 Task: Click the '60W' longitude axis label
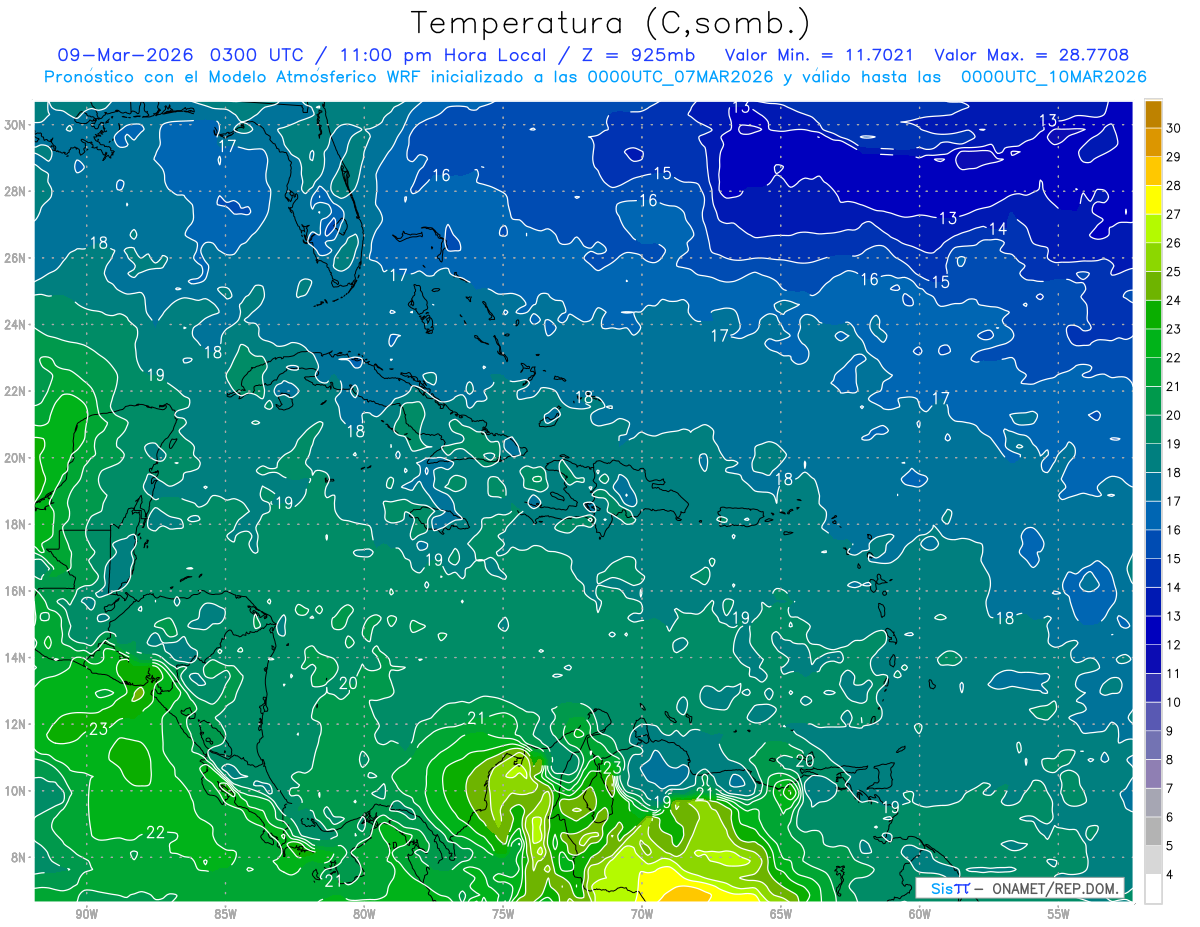click(x=920, y=914)
